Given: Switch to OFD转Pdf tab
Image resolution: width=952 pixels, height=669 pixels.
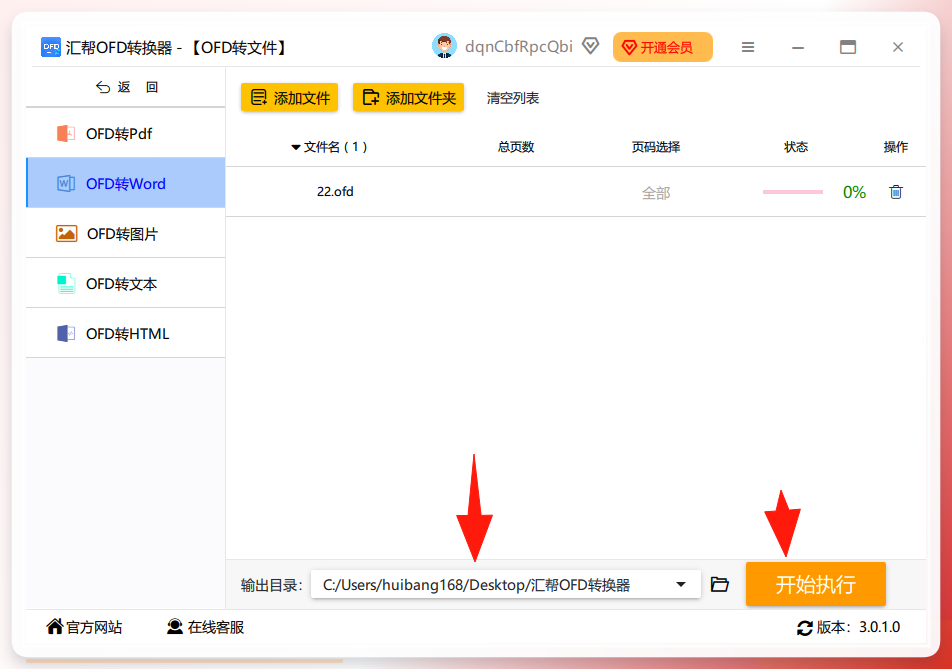Looking at the screenshot, I should (126, 133).
